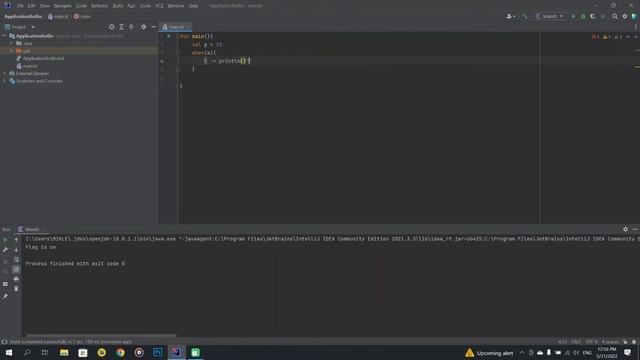Click horizontal scrollbar in Run console
640x360 pixels.
coord(101,336)
